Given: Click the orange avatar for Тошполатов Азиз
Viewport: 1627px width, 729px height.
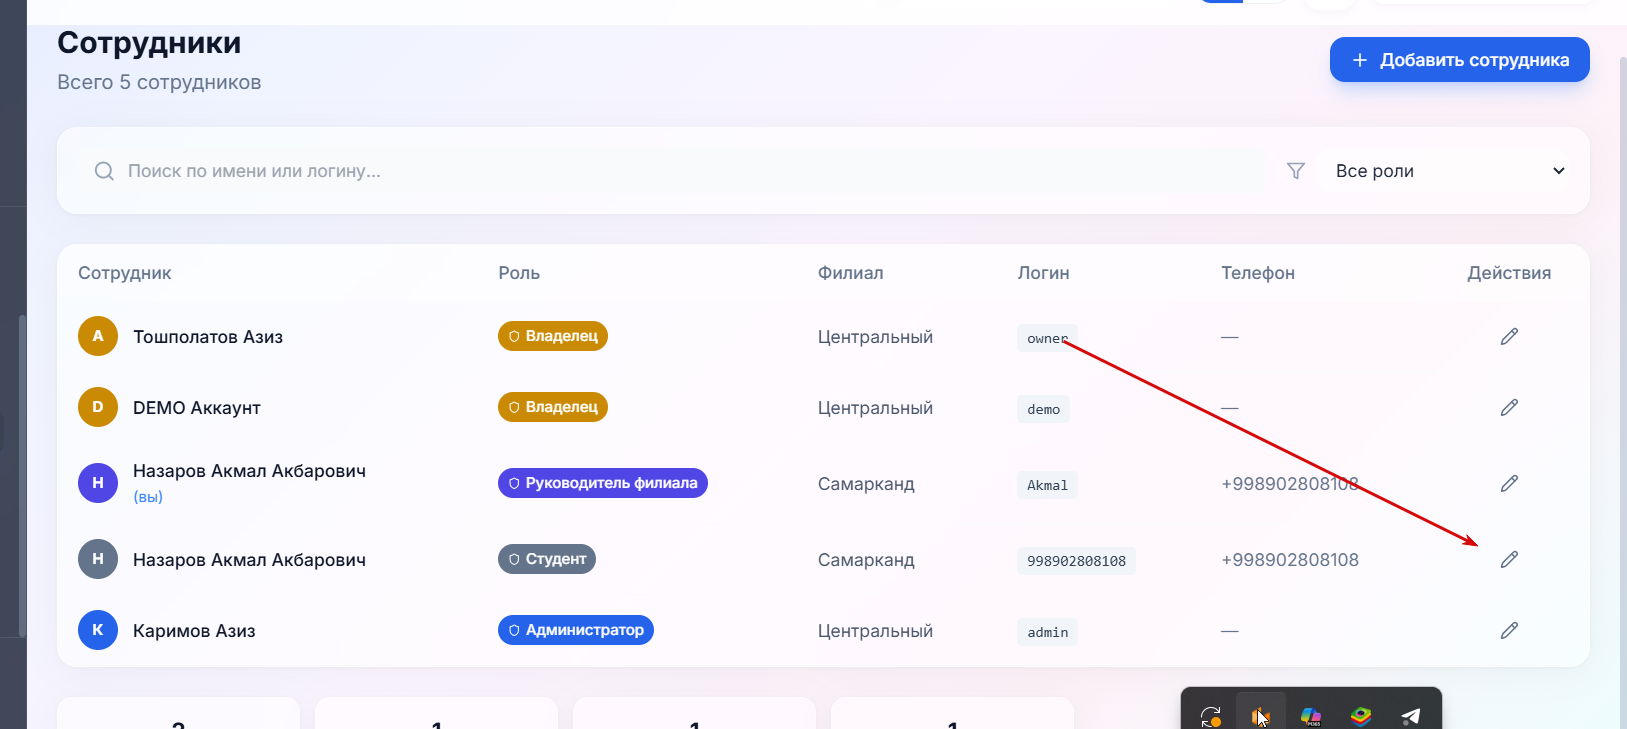Looking at the screenshot, I should 98,336.
